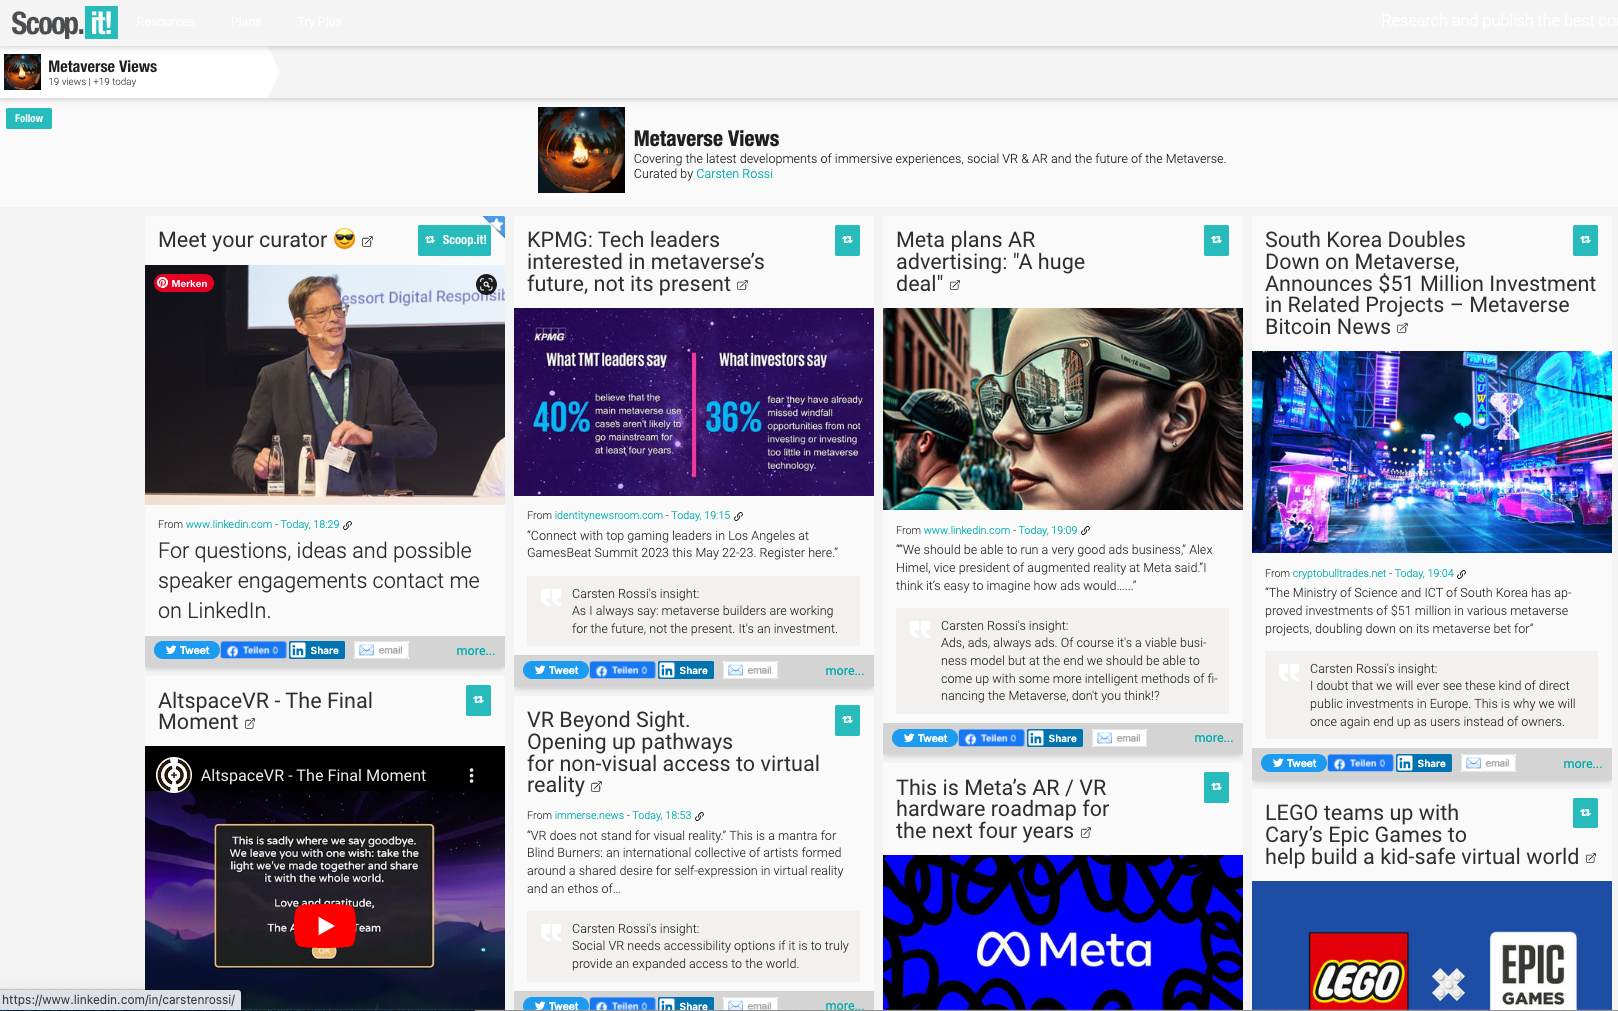Tweet the Meet your curator post
1618x1011 pixels.
click(187, 650)
